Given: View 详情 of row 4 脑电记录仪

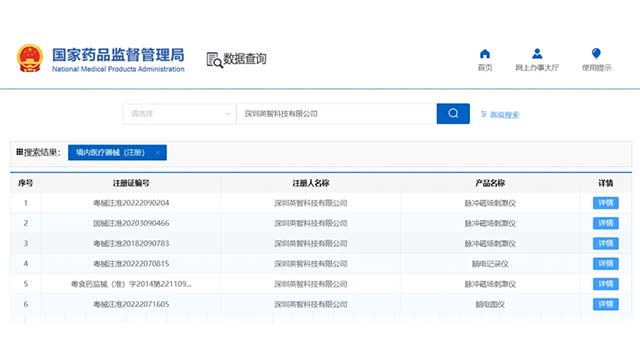Looking at the screenshot, I should tap(606, 264).
